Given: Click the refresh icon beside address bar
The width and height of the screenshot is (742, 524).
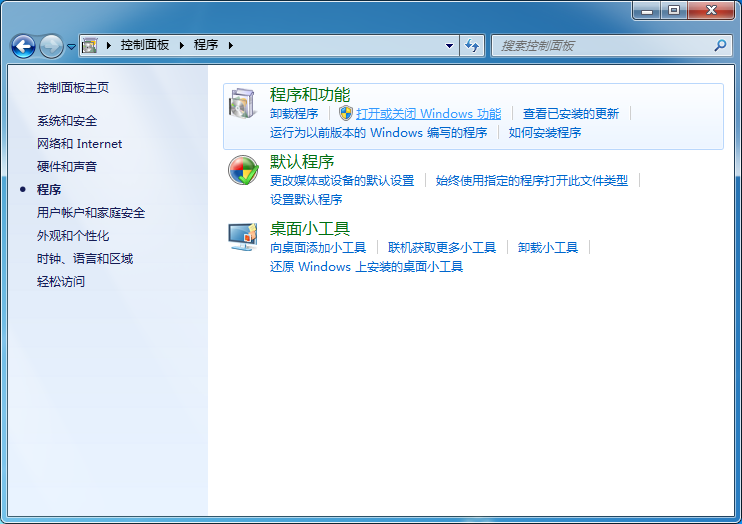Looking at the screenshot, I should 473,45.
